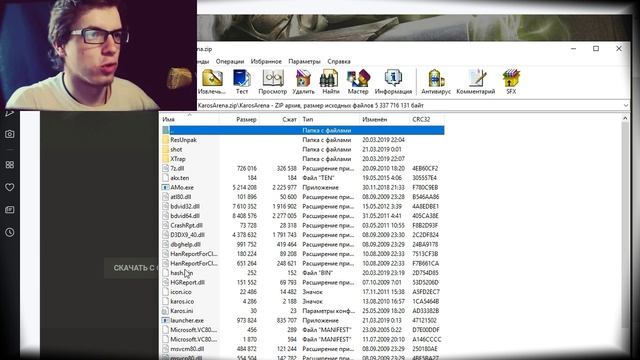Open the Комментарий comment tool

coord(476,79)
